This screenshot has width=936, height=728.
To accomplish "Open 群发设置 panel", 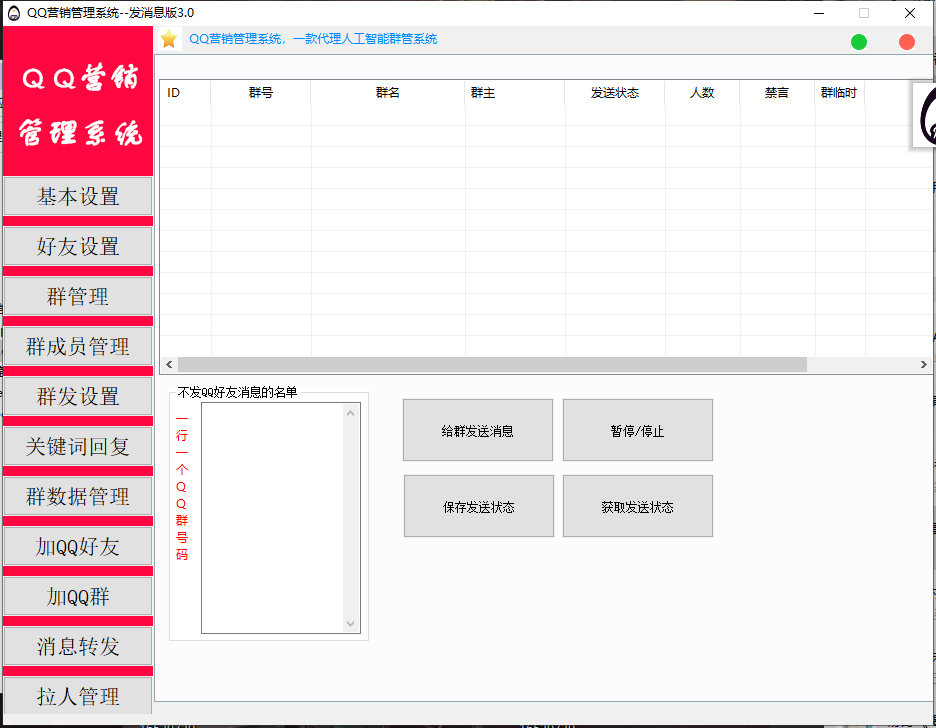I will 78,396.
